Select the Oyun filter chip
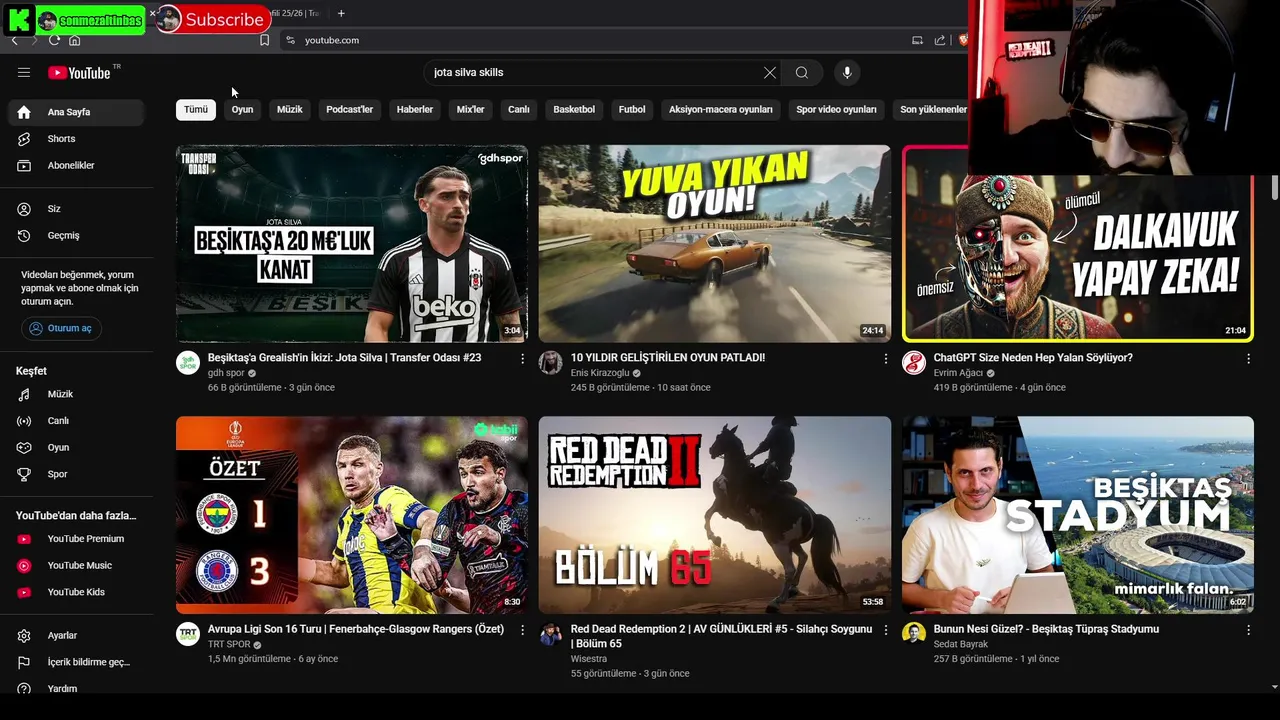The image size is (1280, 720). pyautogui.click(x=243, y=109)
